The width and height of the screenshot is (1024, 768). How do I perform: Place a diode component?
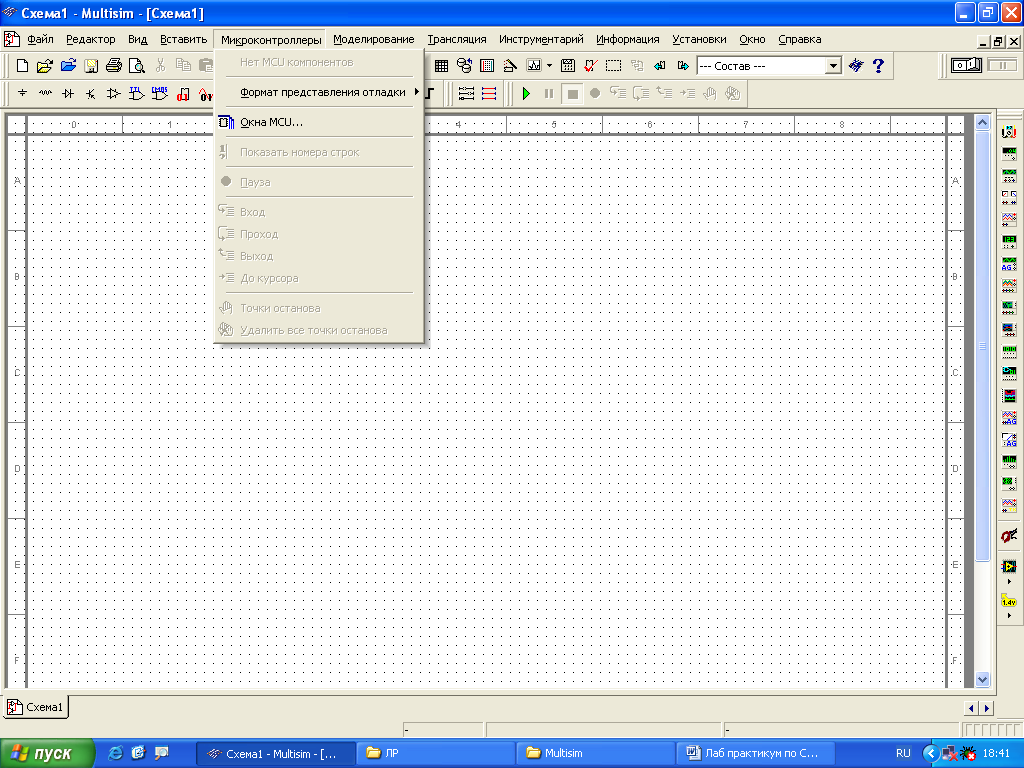68,93
